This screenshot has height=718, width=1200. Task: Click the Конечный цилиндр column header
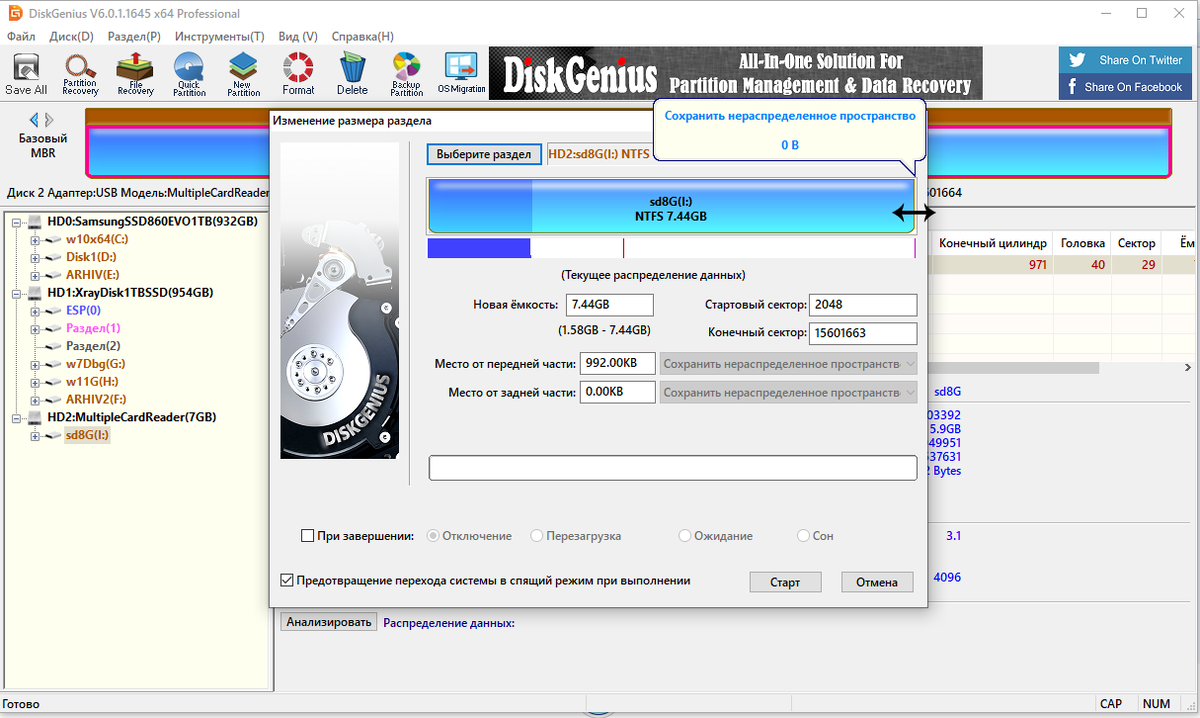pos(993,243)
